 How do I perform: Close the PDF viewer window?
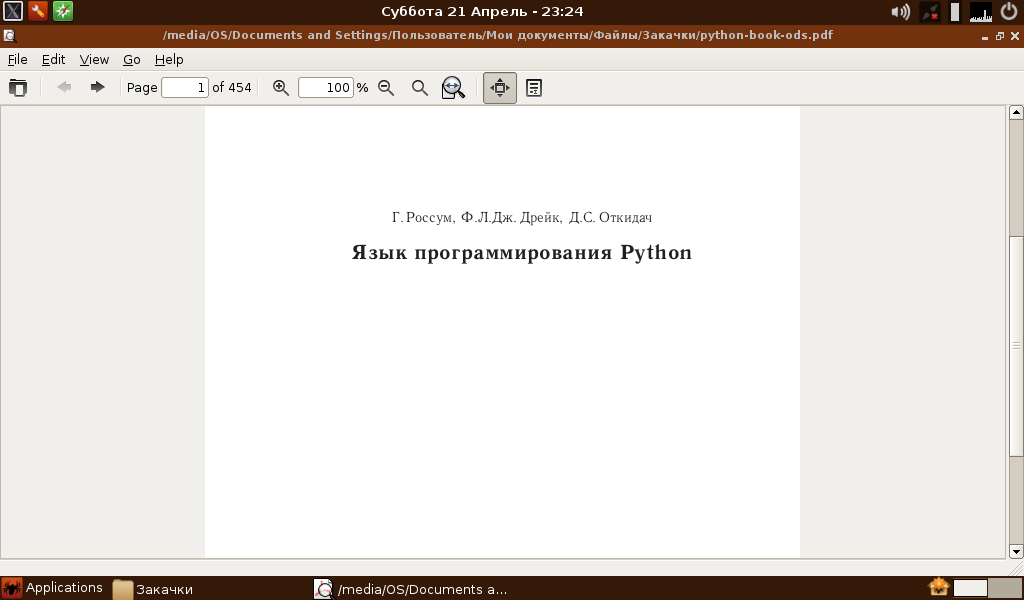point(1015,37)
